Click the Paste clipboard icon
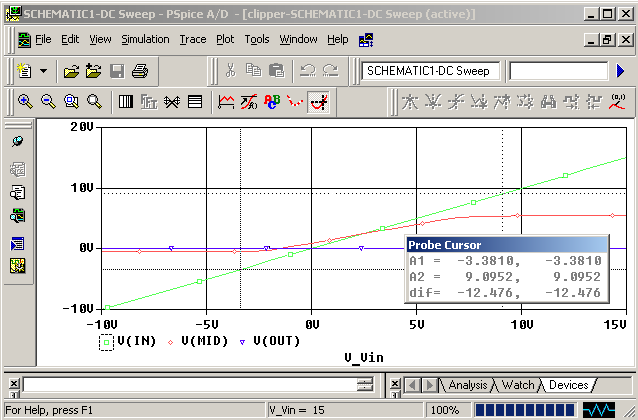This screenshot has width=638, height=420. click(277, 70)
